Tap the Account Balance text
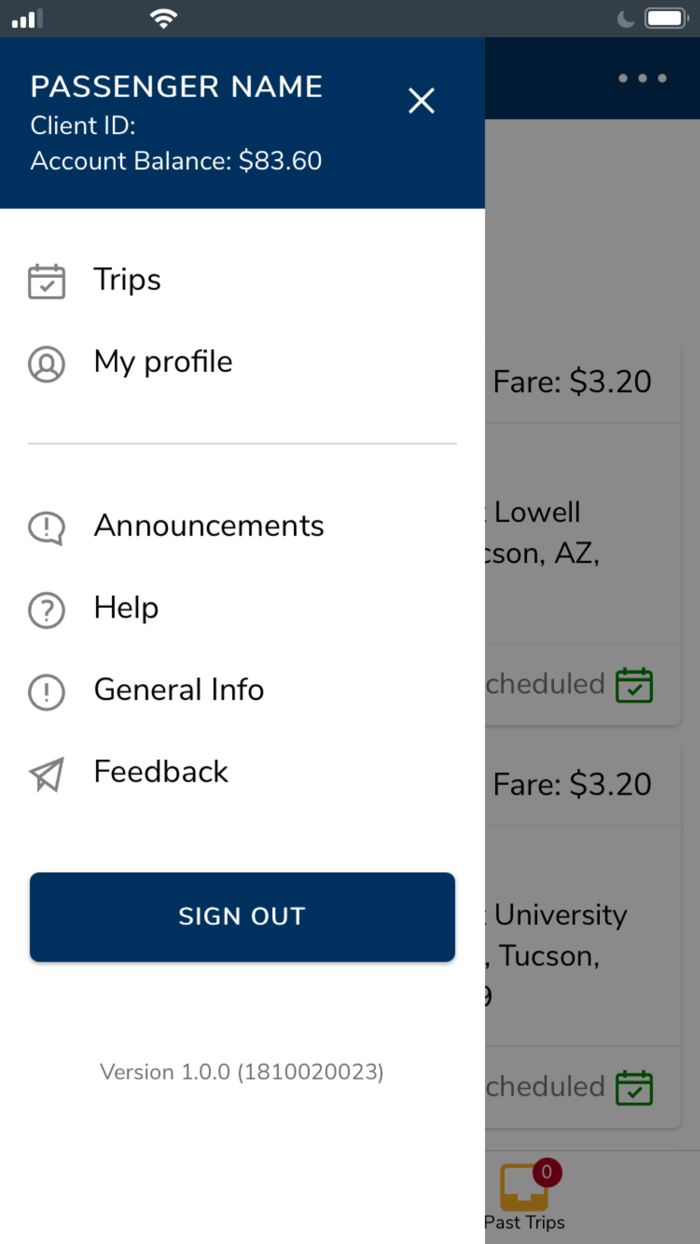This screenshot has width=700, height=1244. 176,161
